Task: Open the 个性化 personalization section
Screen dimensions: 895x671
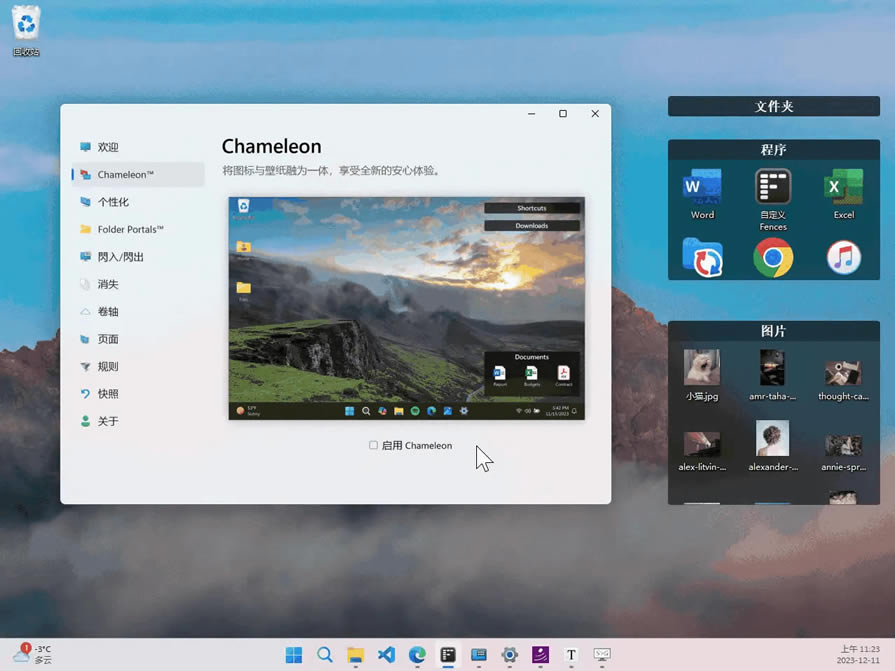Action: (x=138, y=202)
